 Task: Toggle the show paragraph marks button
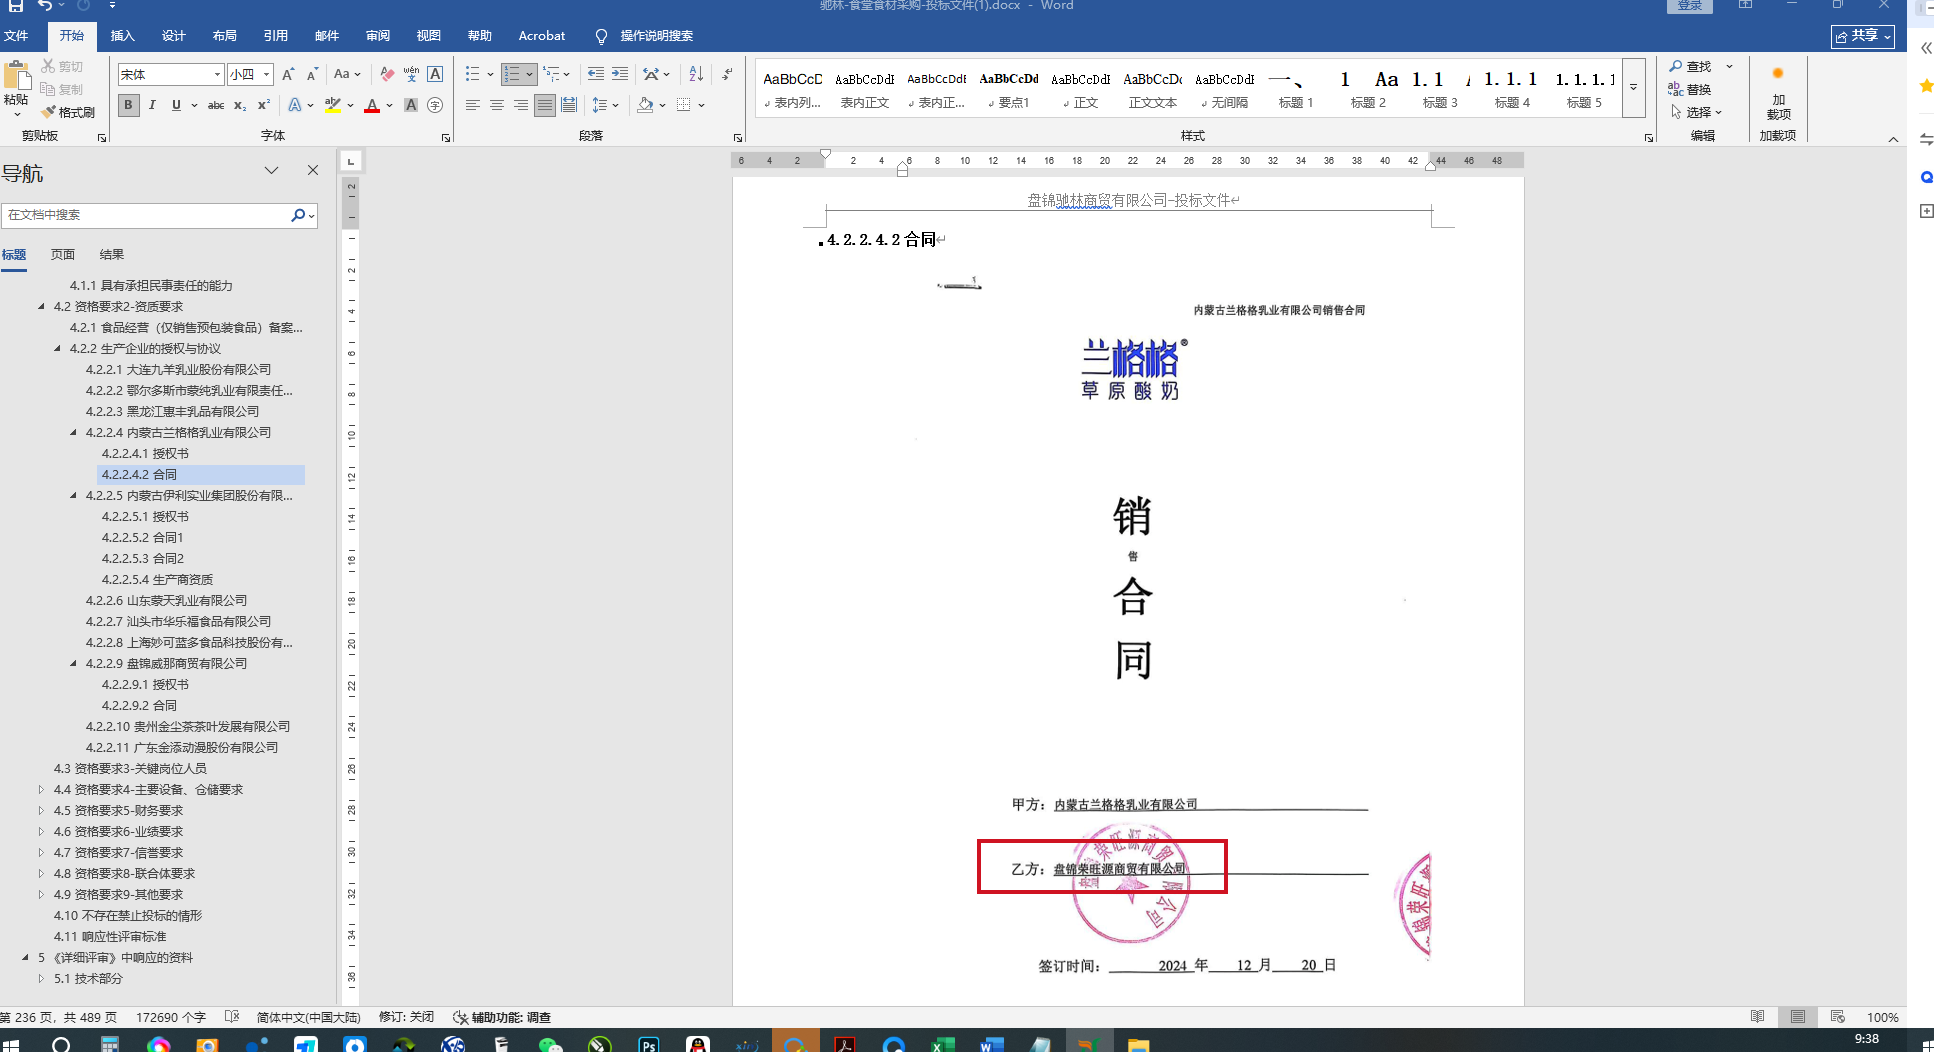[727, 74]
